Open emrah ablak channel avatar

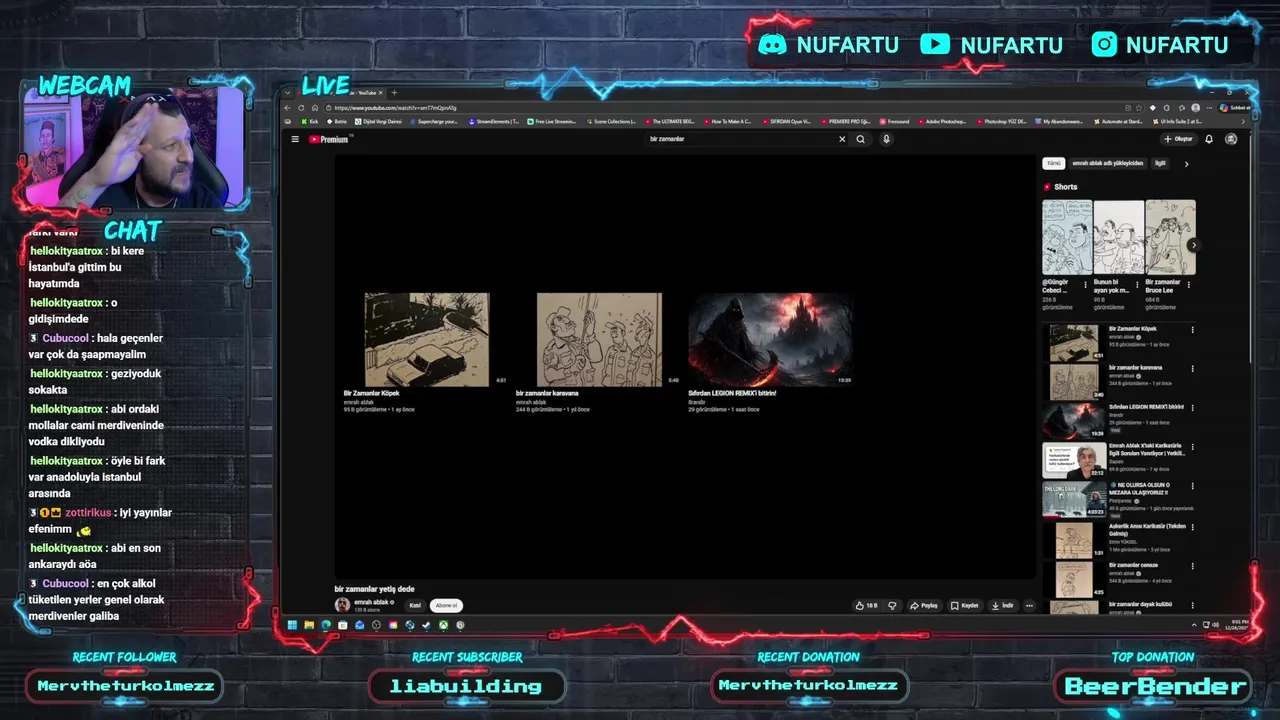pos(342,605)
